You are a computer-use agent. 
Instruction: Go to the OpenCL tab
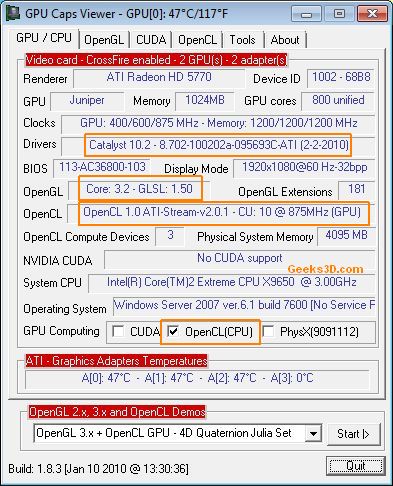tap(197, 40)
